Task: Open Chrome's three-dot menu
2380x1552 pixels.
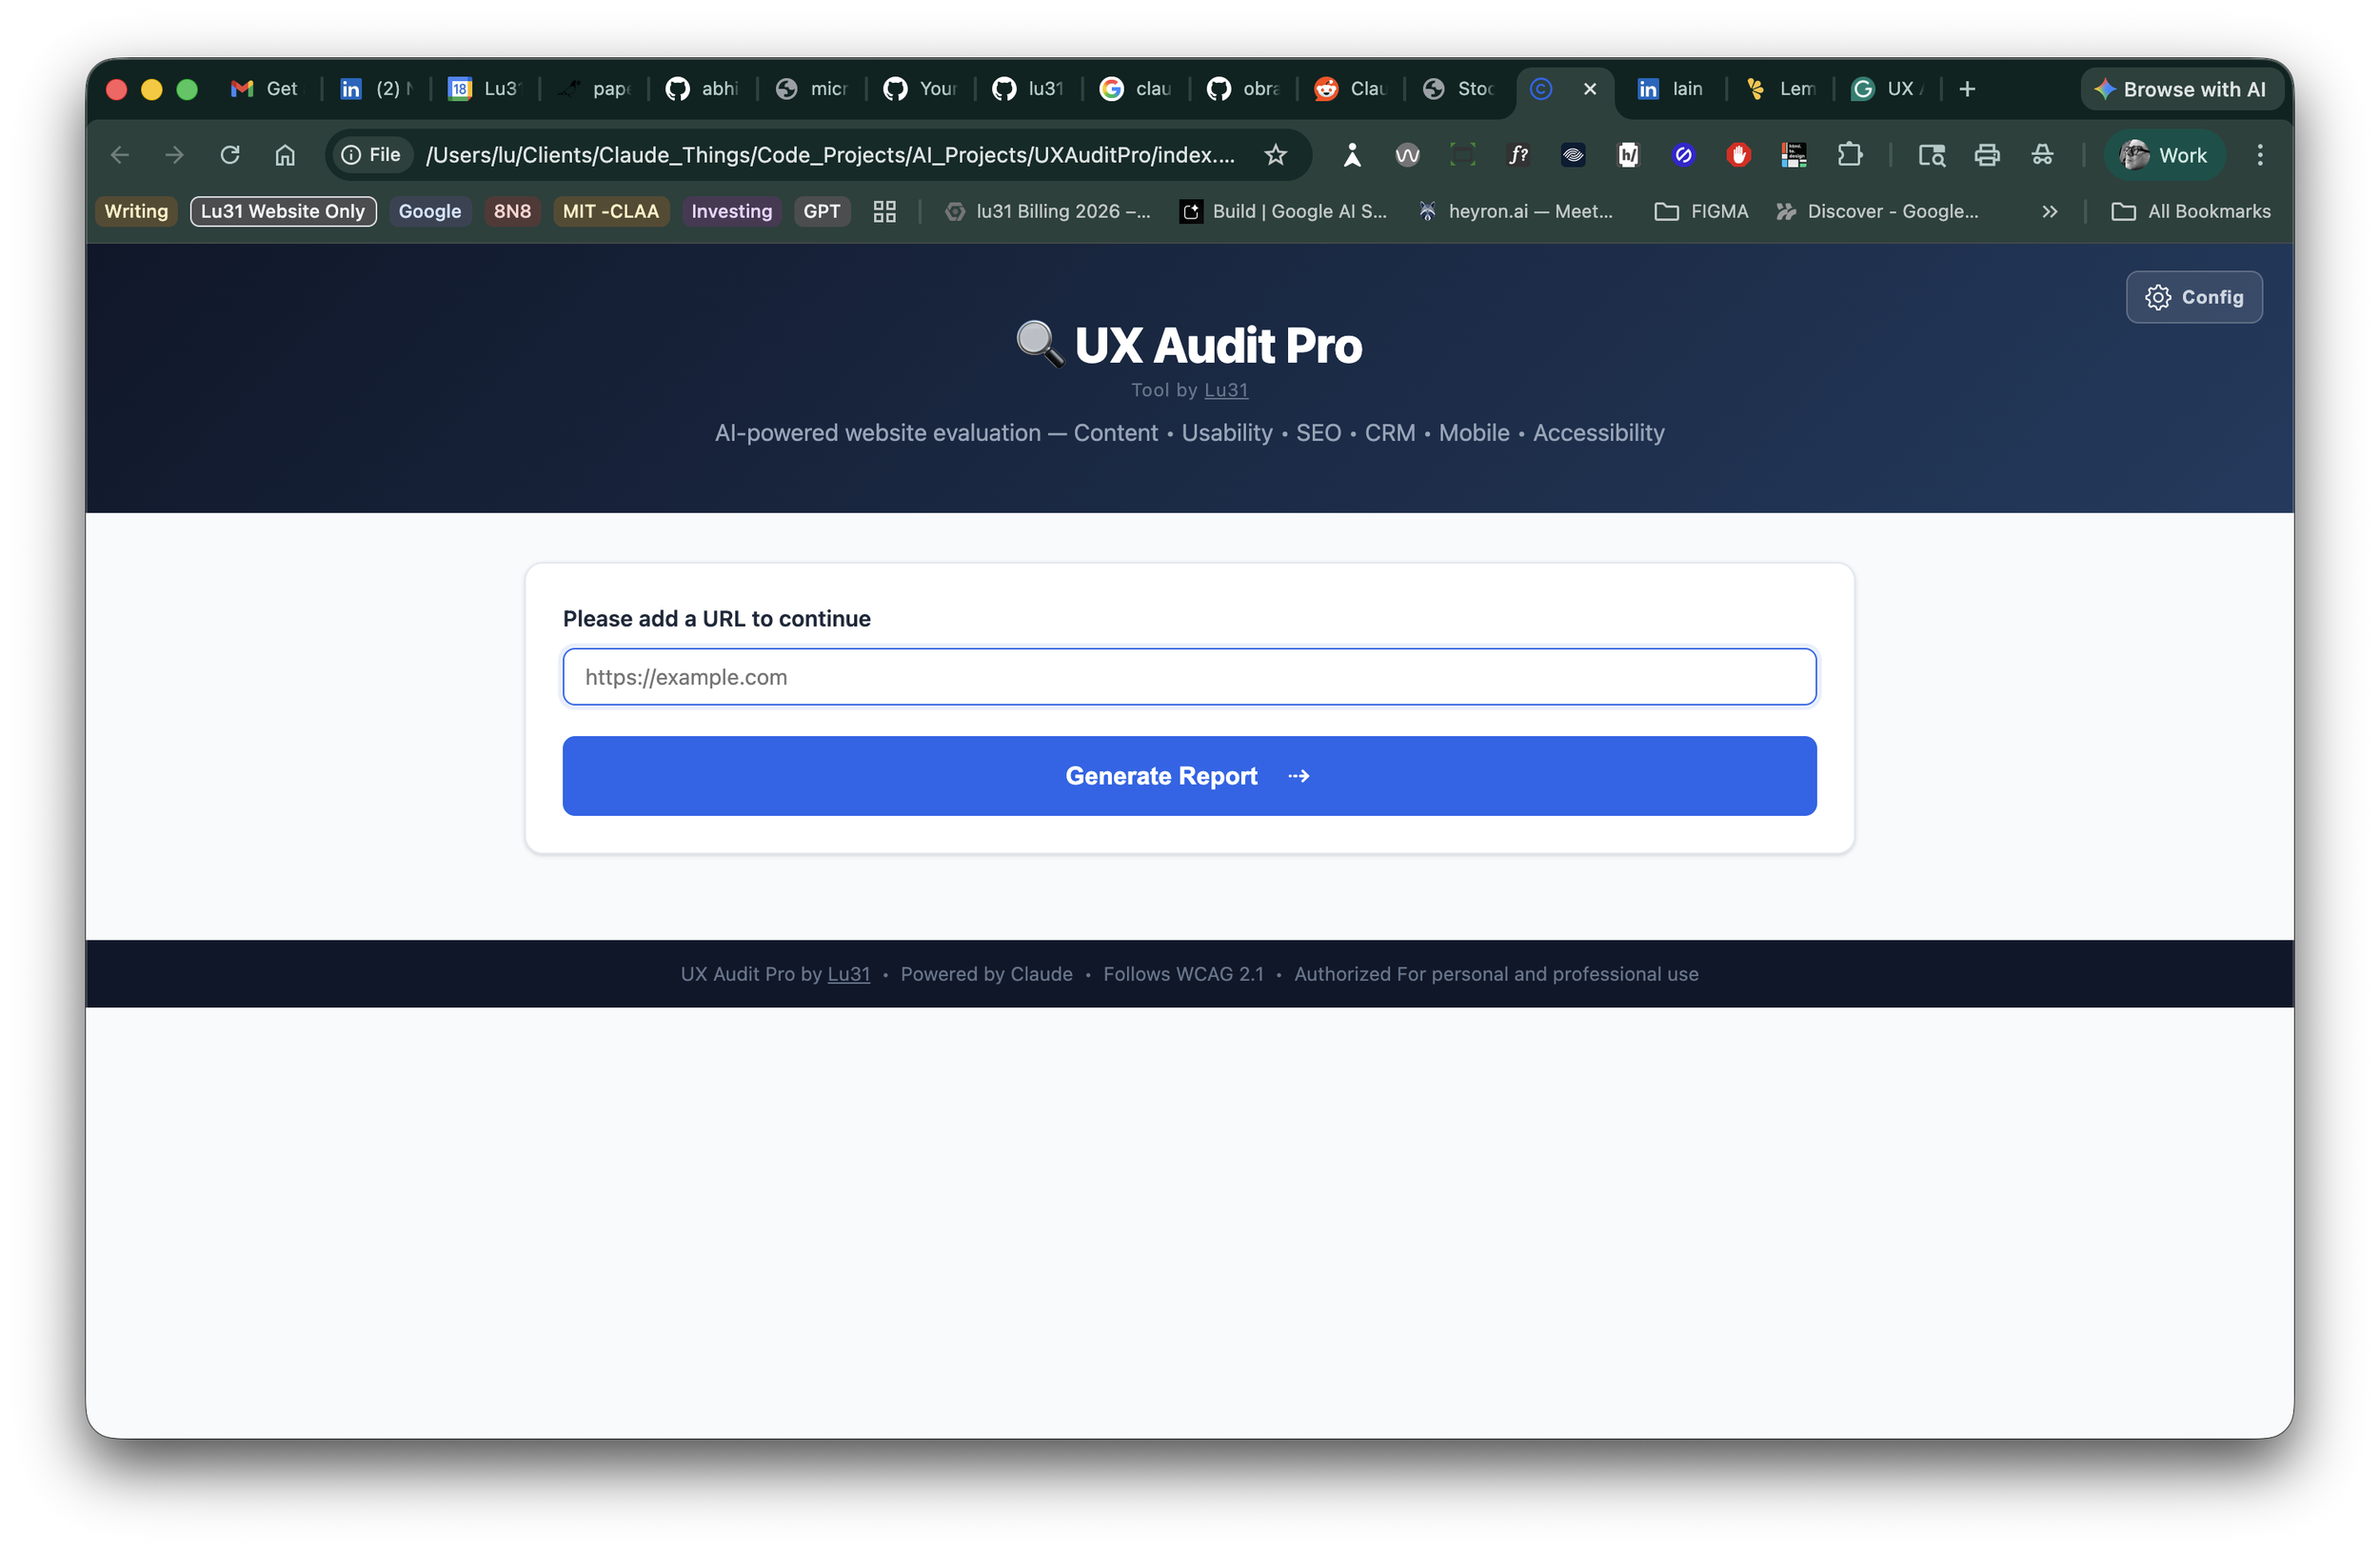Action: point(2259,155)
